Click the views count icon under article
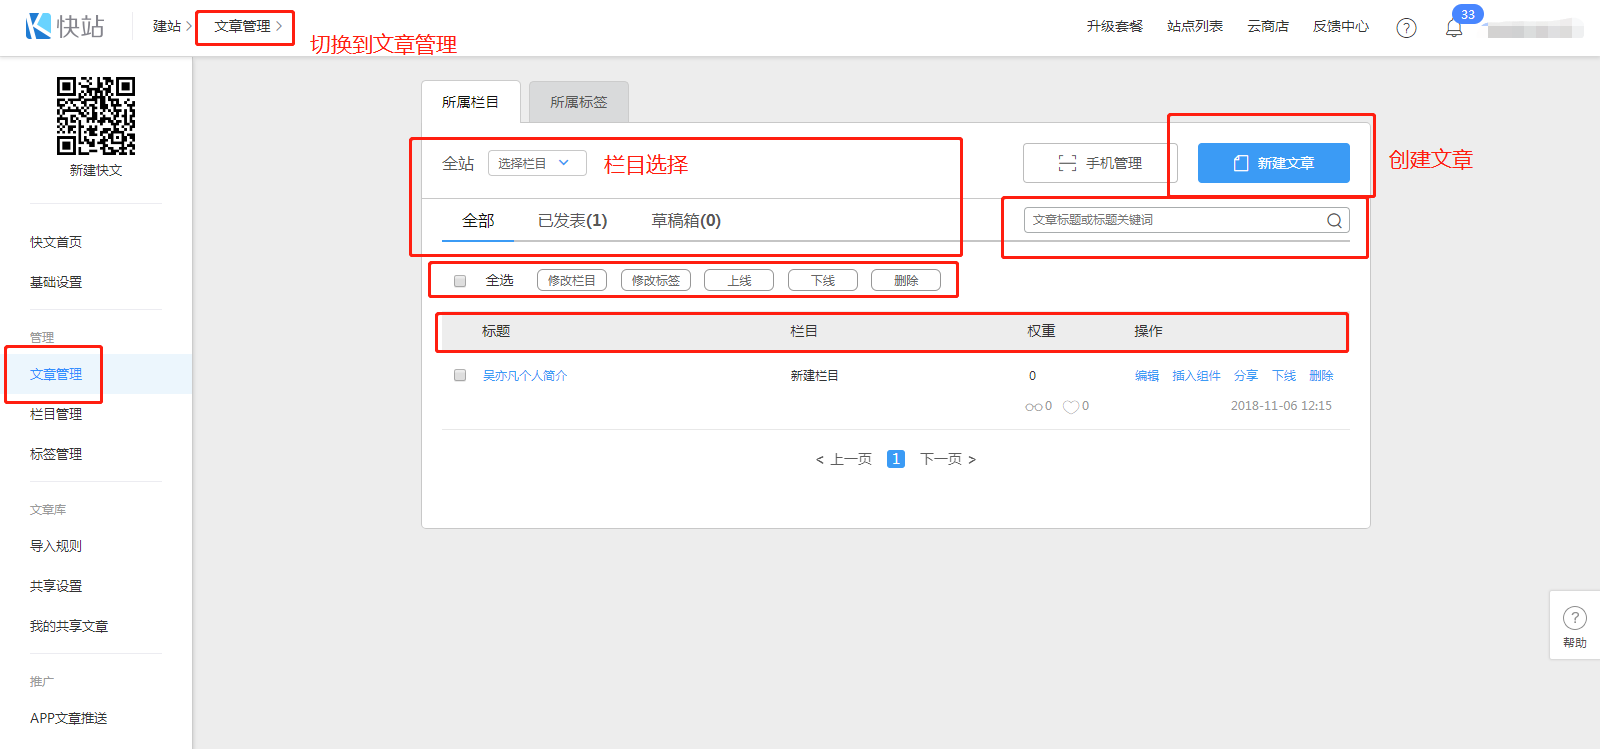 (x=1033, y=407)
